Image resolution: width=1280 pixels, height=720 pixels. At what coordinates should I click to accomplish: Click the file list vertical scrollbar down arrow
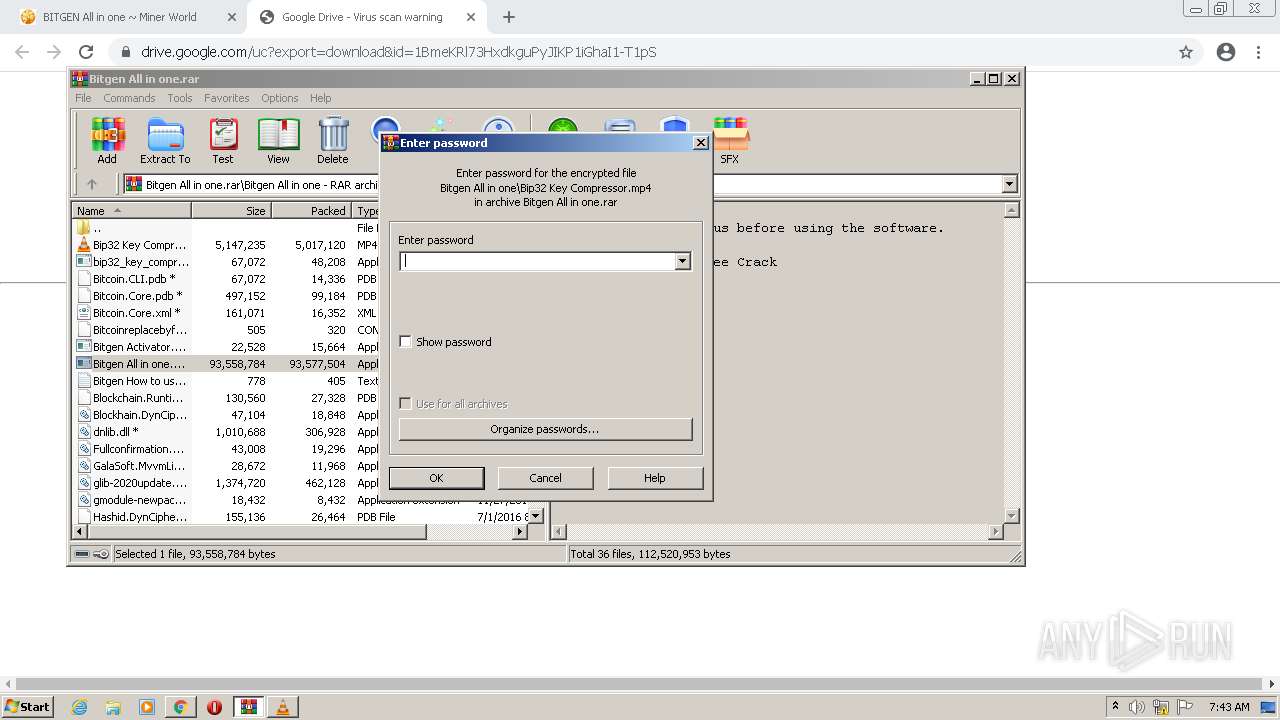tap(536, 516)
